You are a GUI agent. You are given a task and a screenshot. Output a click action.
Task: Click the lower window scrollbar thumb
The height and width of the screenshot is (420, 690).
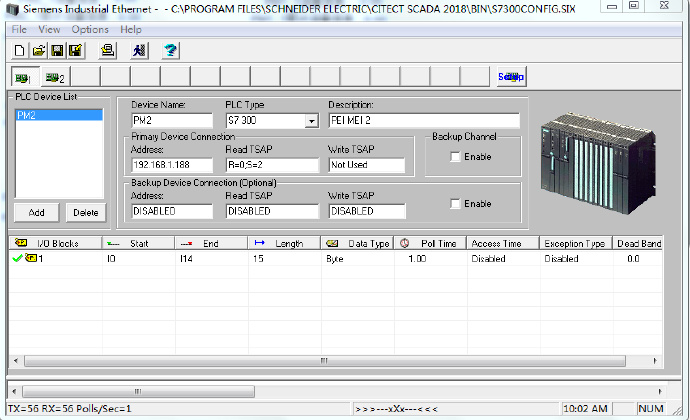[138, 391]
